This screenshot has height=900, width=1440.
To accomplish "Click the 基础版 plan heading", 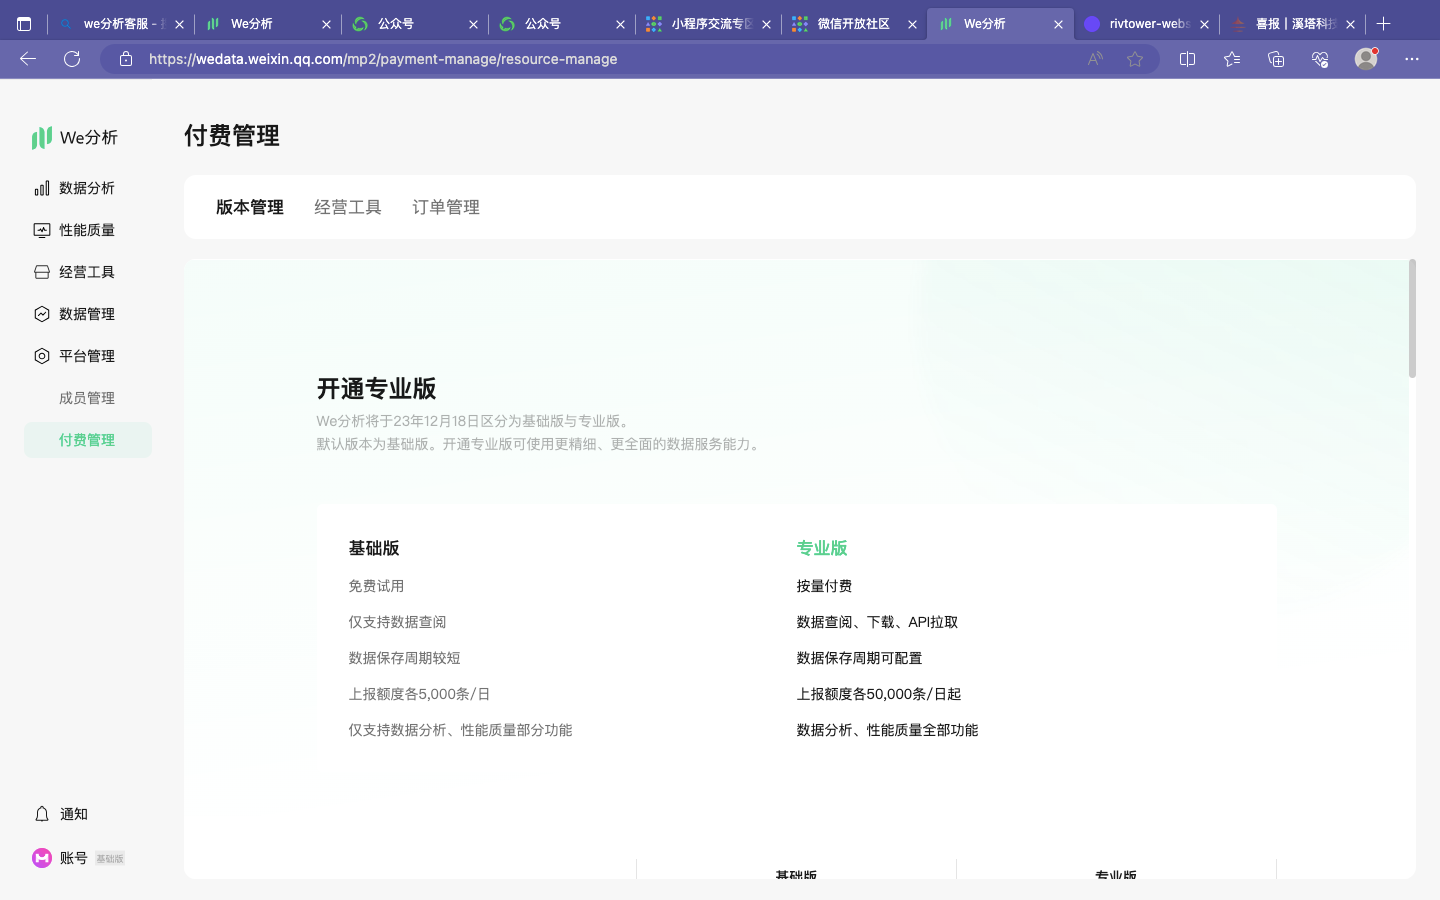I will coord(374,548).
